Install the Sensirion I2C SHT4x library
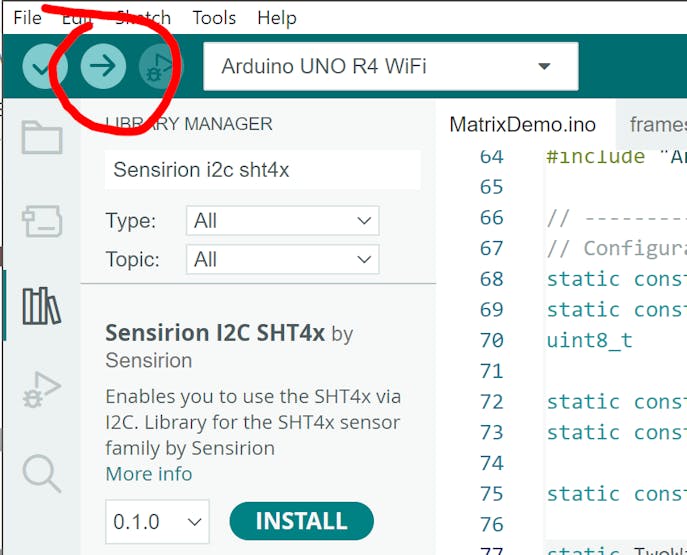687x555 pixels. 301,521
